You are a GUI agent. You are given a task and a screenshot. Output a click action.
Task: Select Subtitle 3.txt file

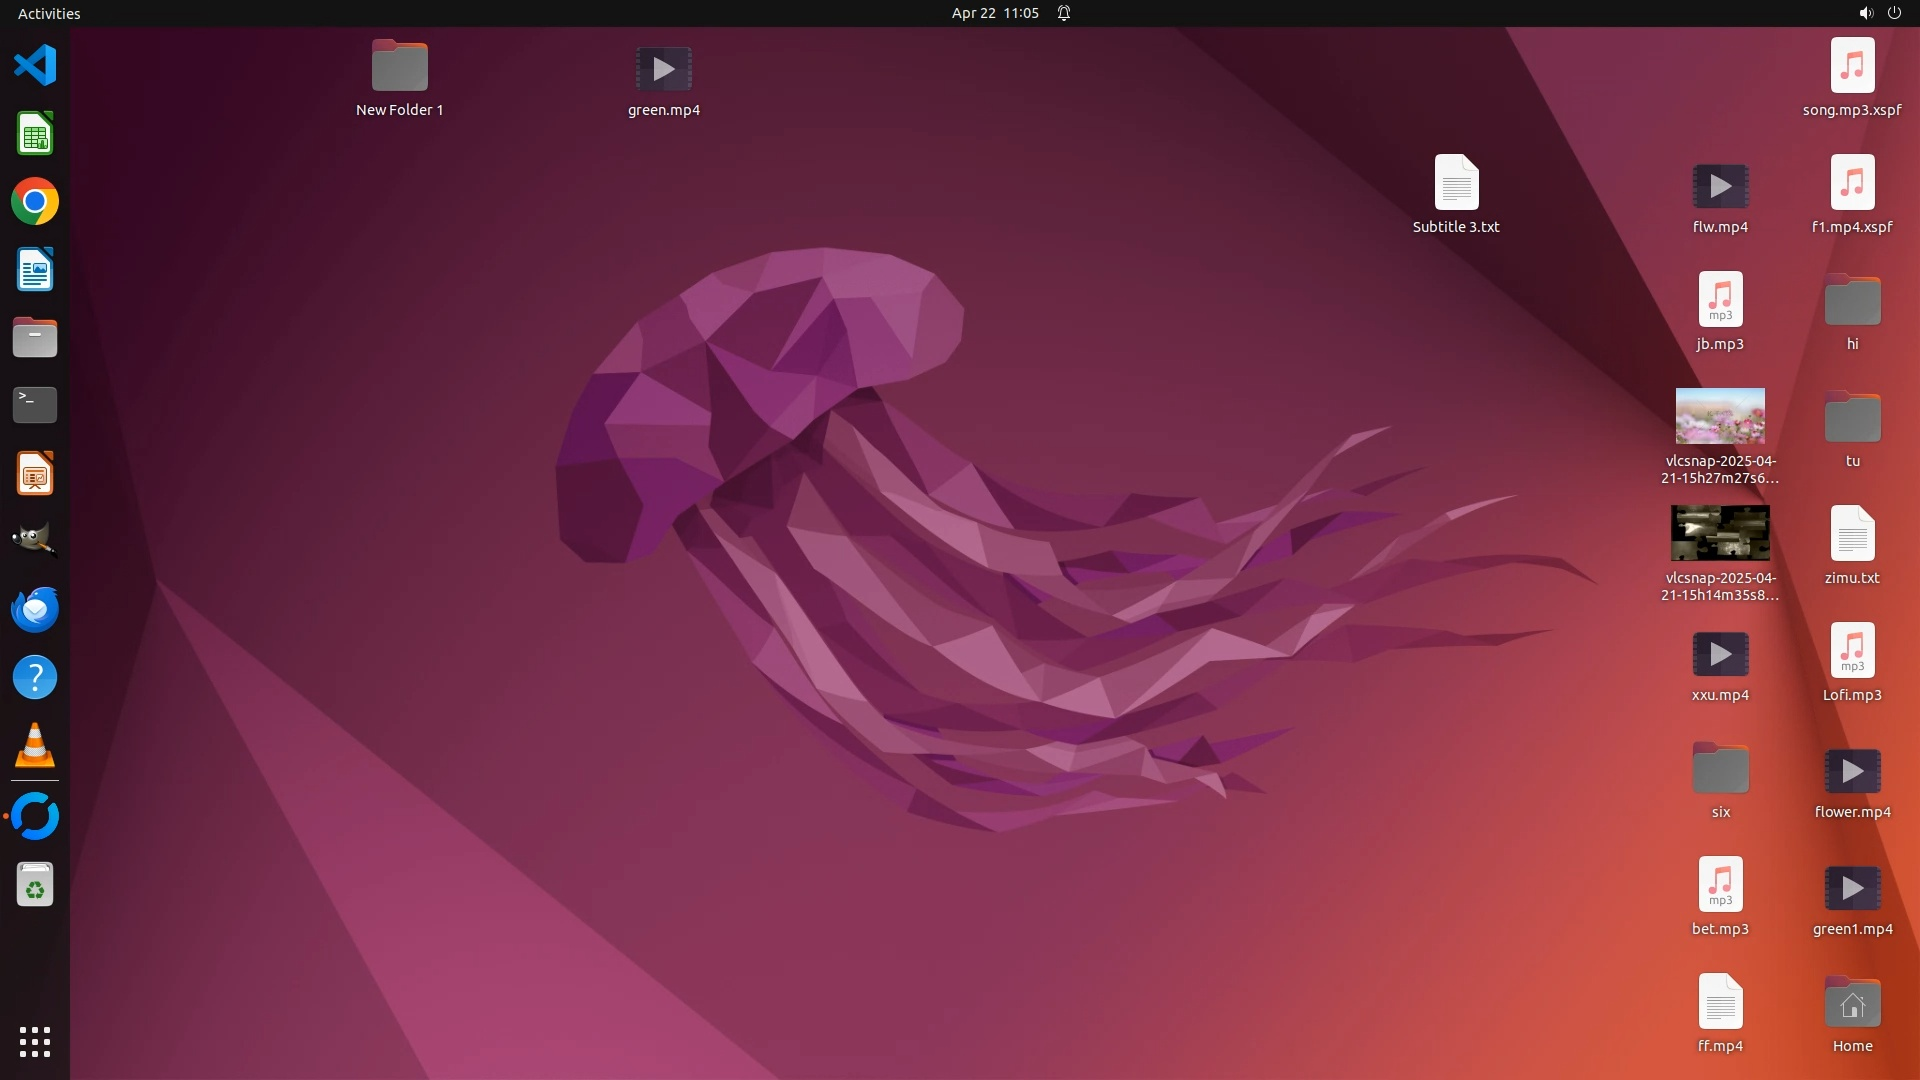tap(1455, 184)
